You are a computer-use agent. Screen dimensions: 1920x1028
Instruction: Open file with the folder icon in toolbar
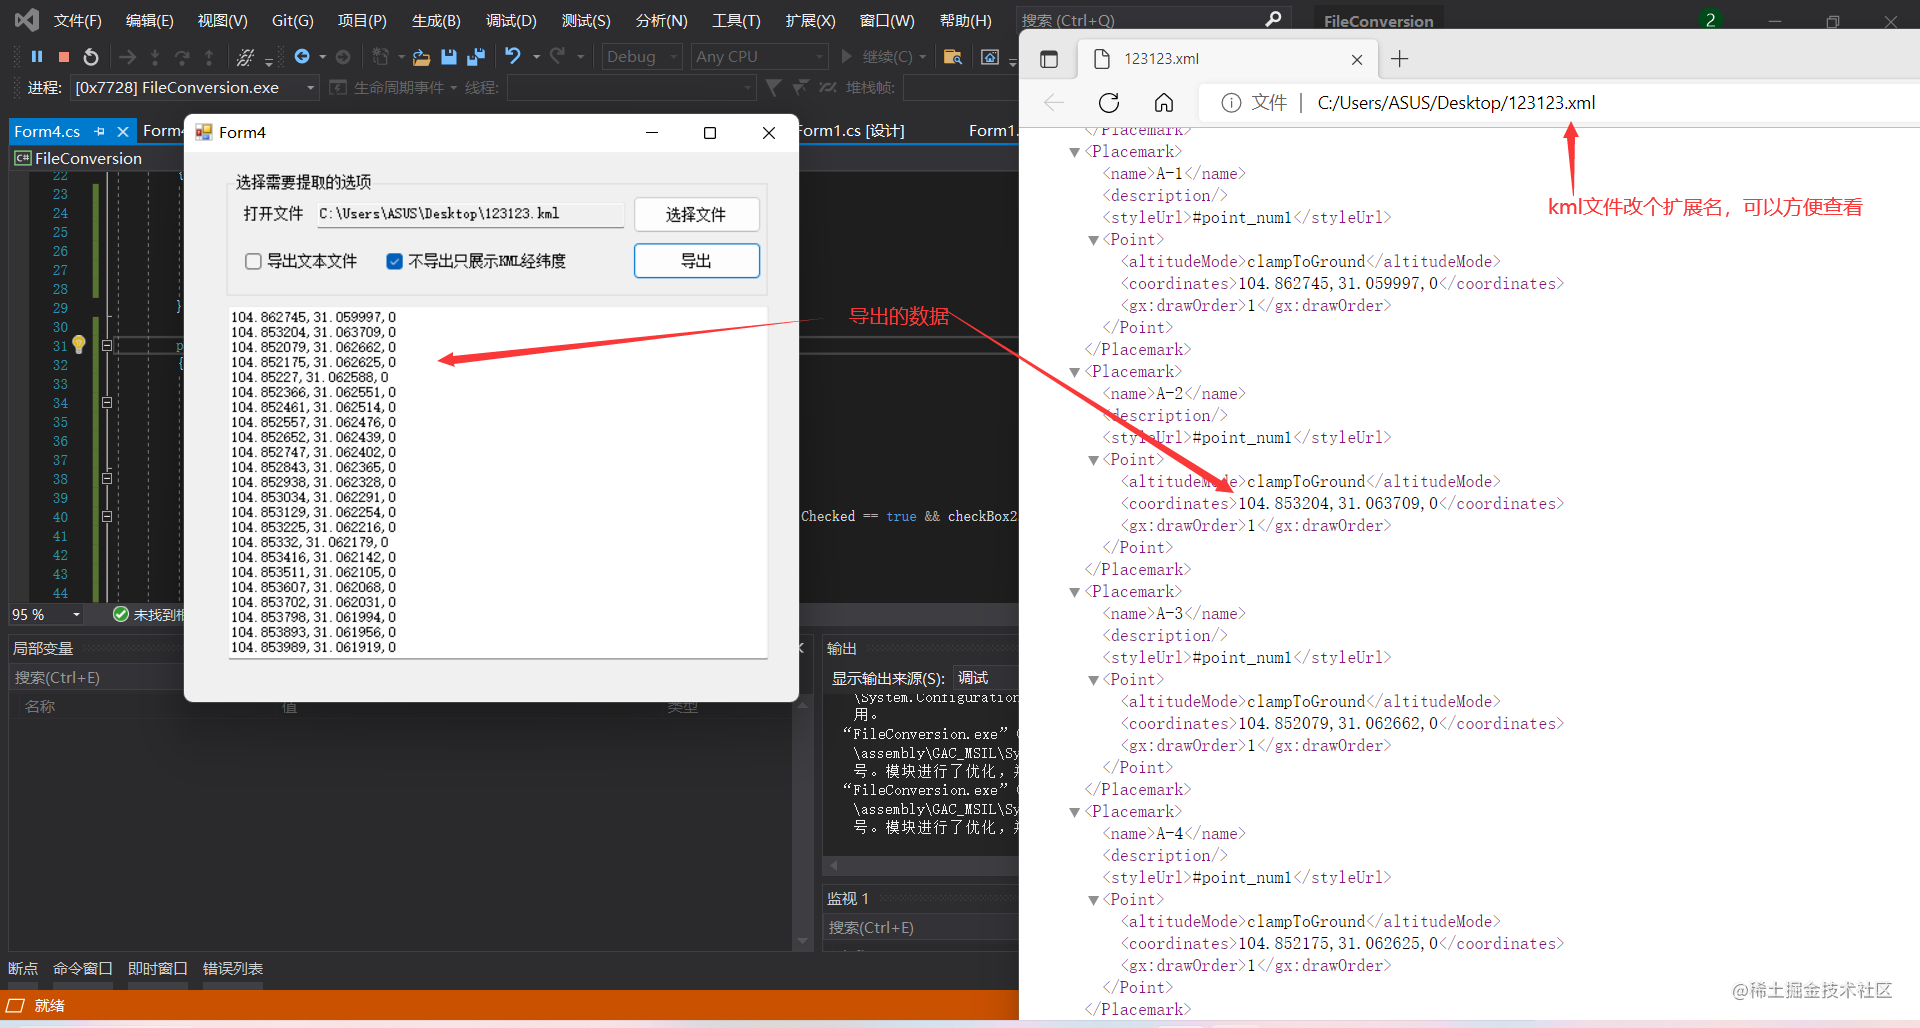[422, 57]
